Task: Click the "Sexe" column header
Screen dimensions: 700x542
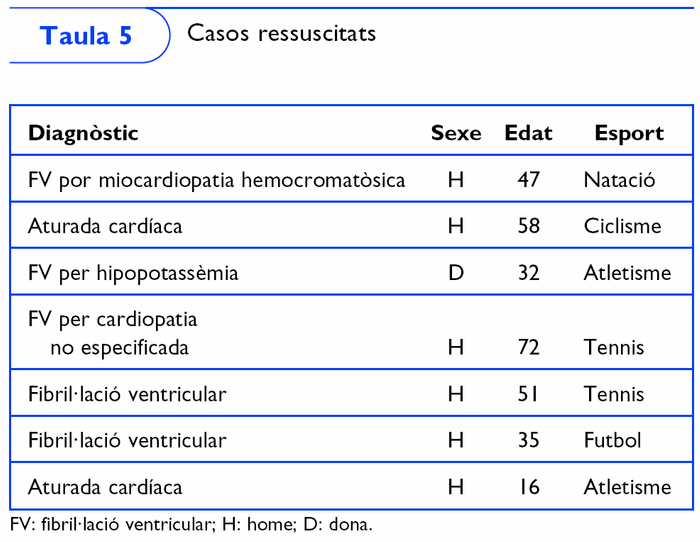Action: tap(456, 133)
